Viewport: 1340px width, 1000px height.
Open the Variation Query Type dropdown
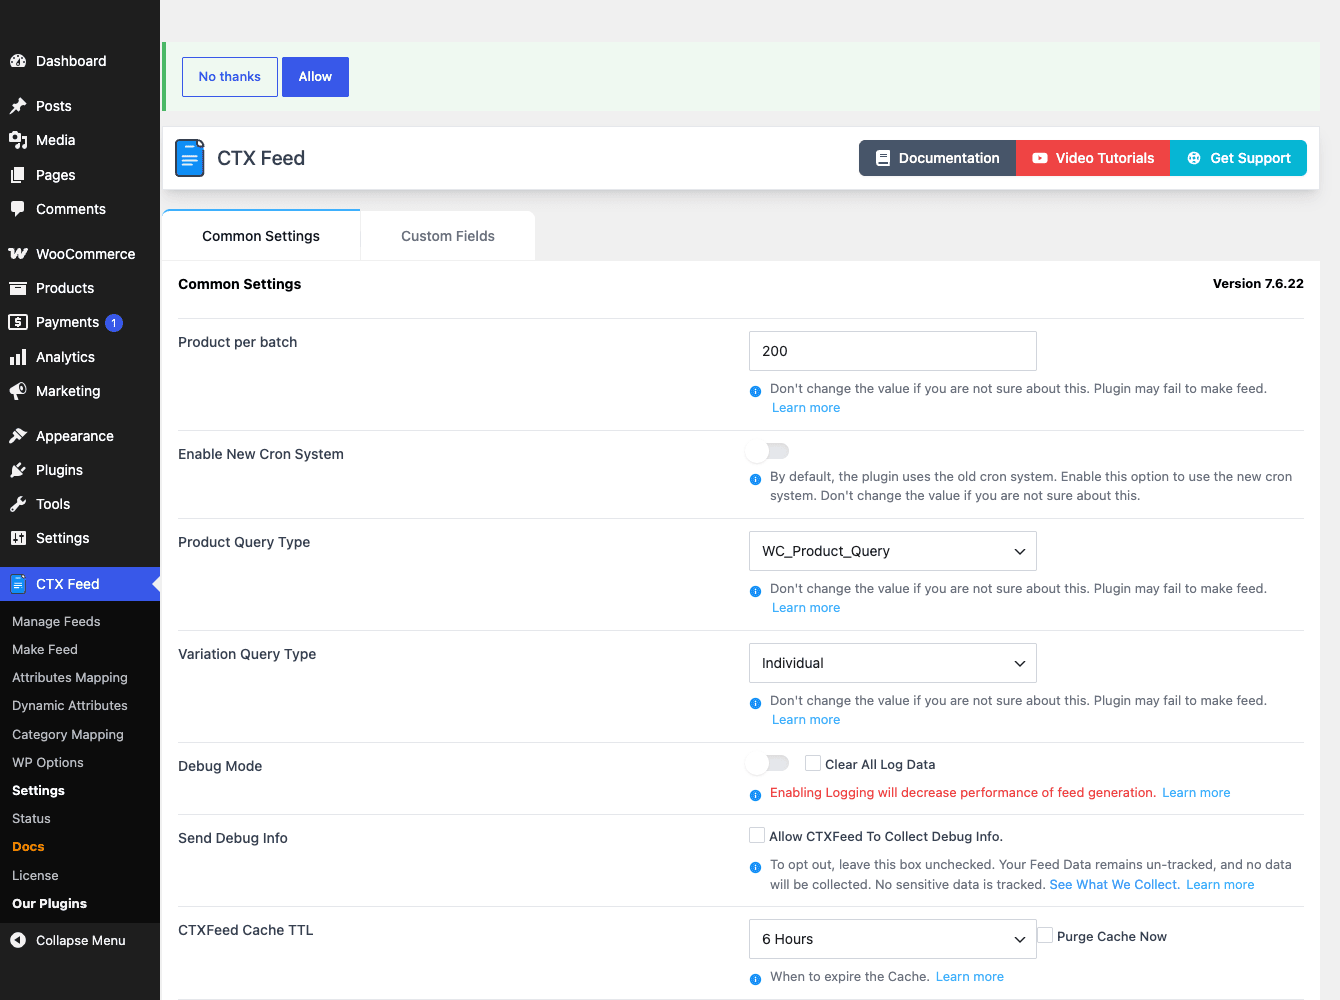(x=893, y=663)
